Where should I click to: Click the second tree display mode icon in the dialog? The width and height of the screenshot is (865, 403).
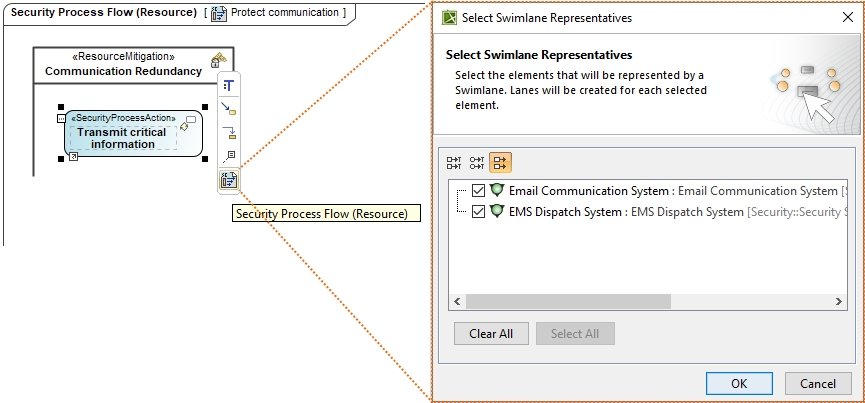pyautogui.click(x=477, y=161)
